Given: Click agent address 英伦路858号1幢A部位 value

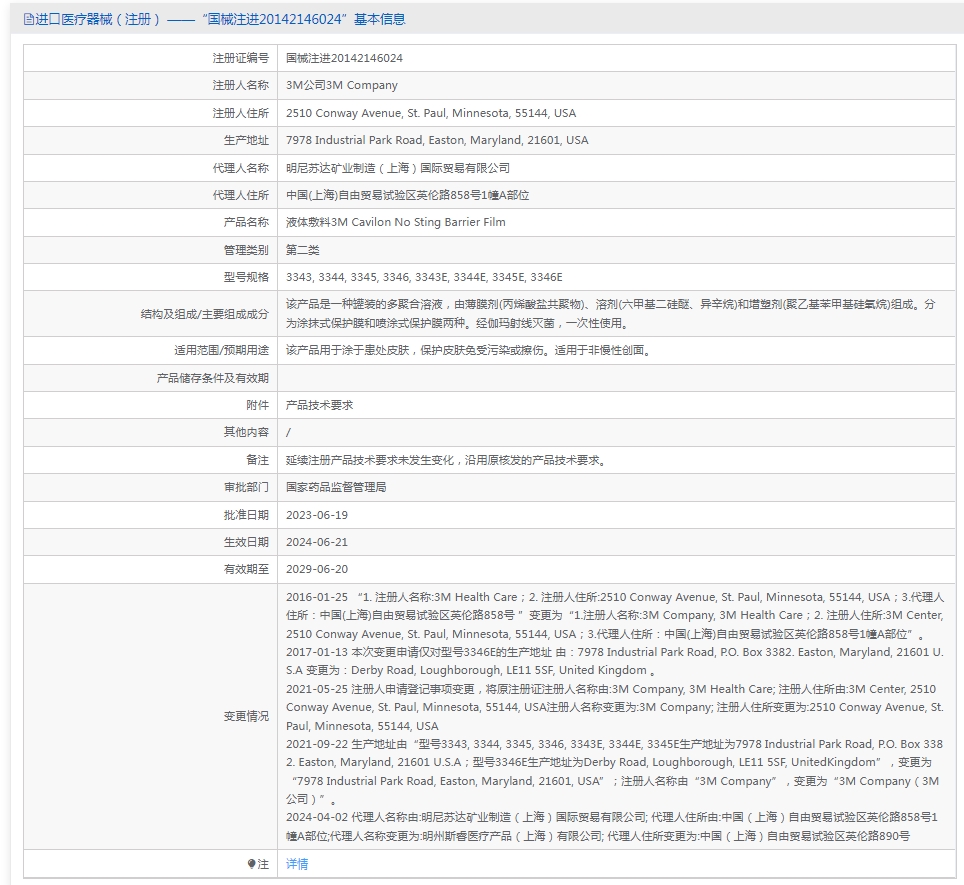Looking at the screenshot, I should [408, 195].
